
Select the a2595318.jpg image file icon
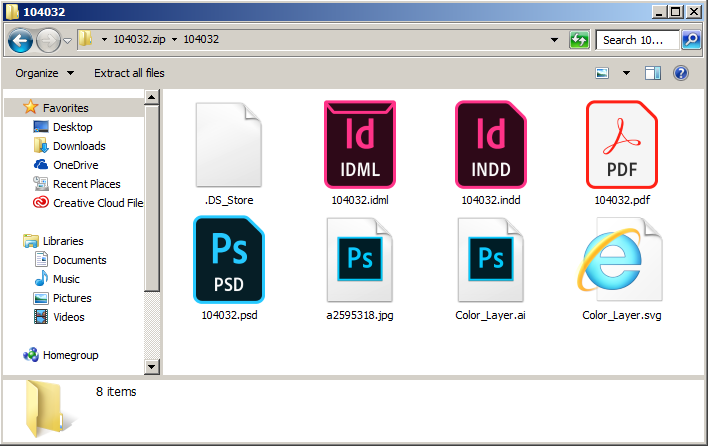click(360, 260)
